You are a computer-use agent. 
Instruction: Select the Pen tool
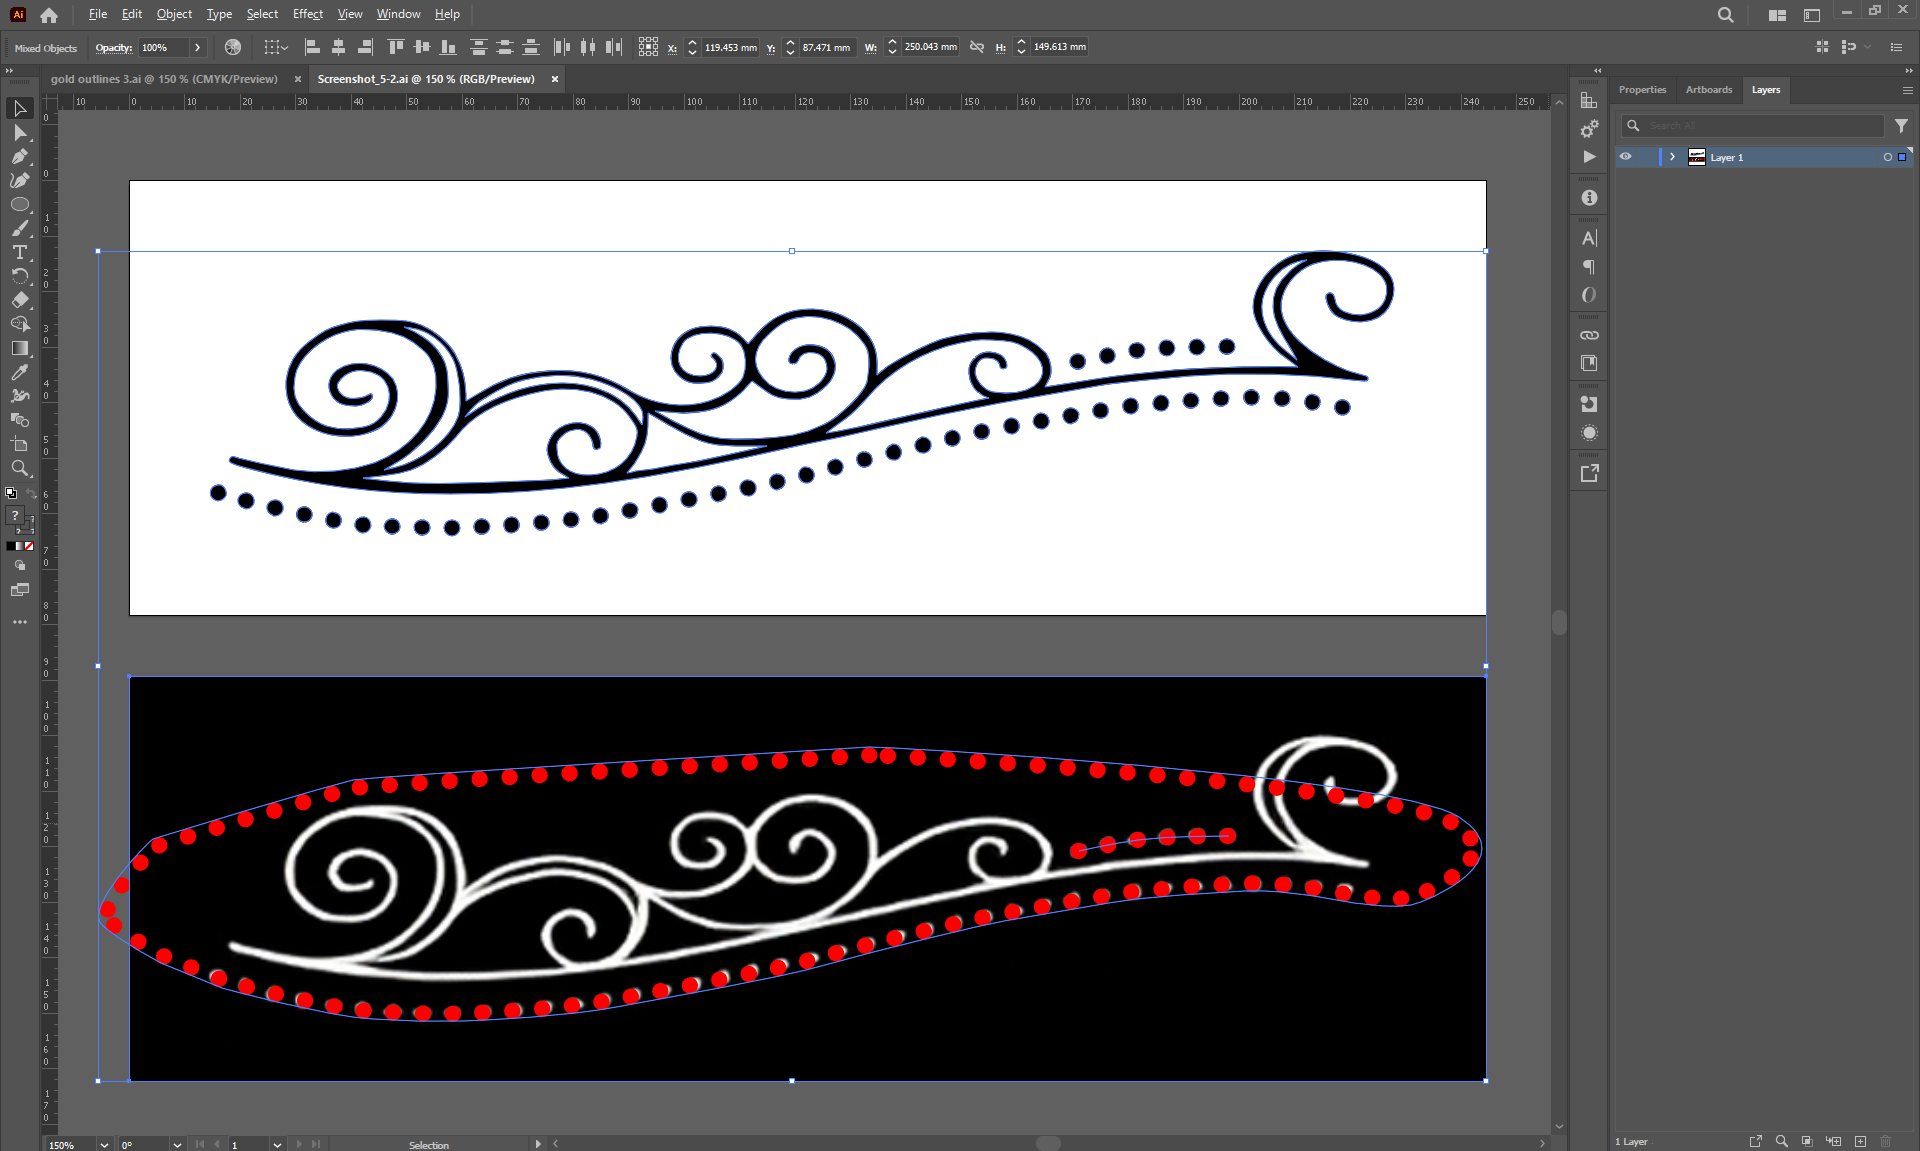coord(19,156)
